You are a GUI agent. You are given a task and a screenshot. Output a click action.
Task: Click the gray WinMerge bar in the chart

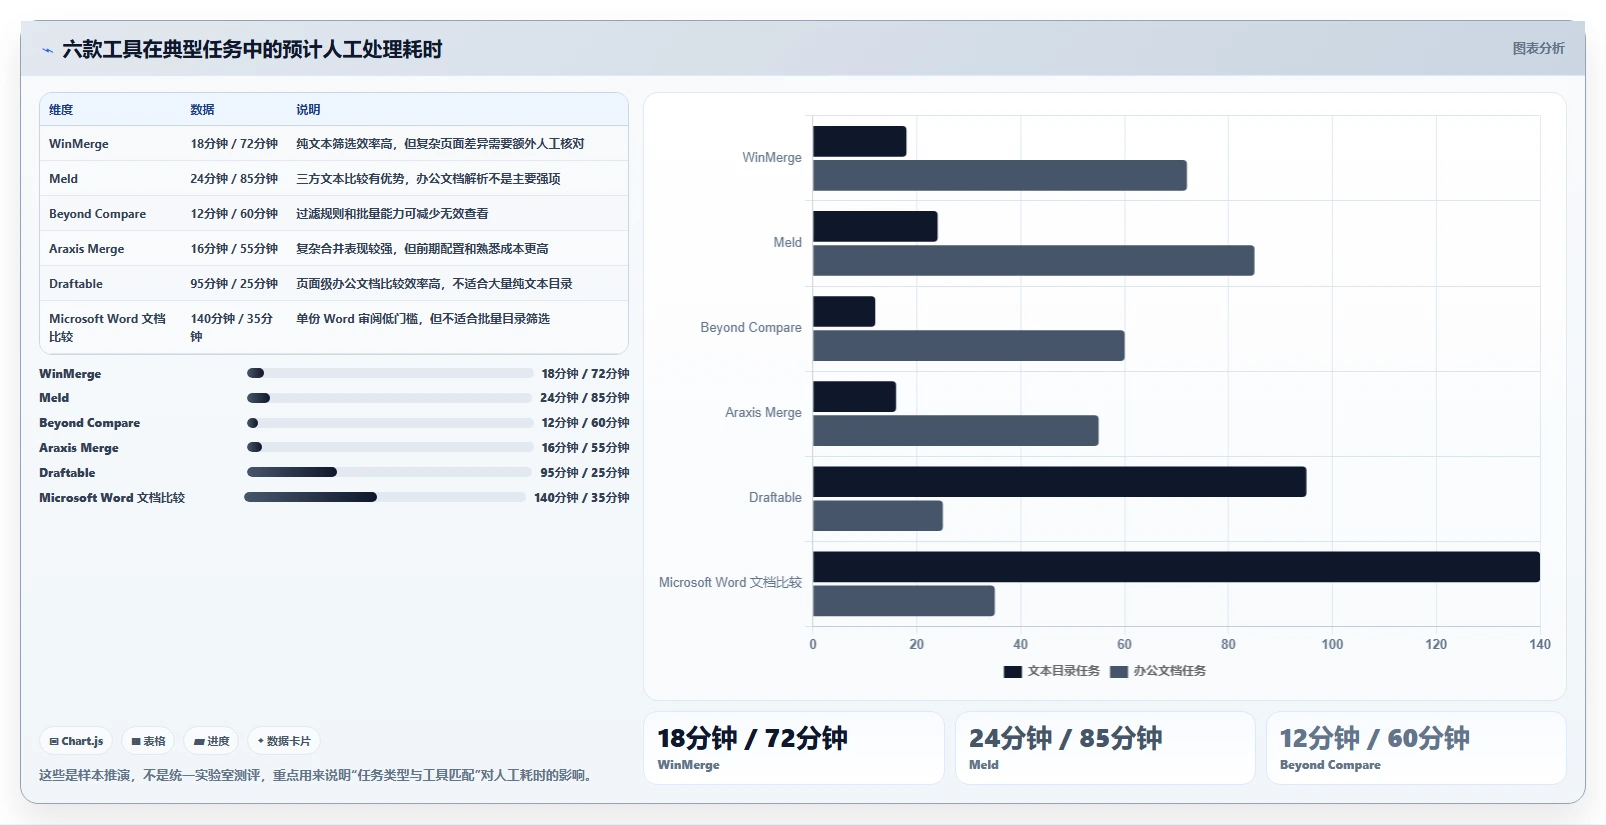coord(1000,175)
